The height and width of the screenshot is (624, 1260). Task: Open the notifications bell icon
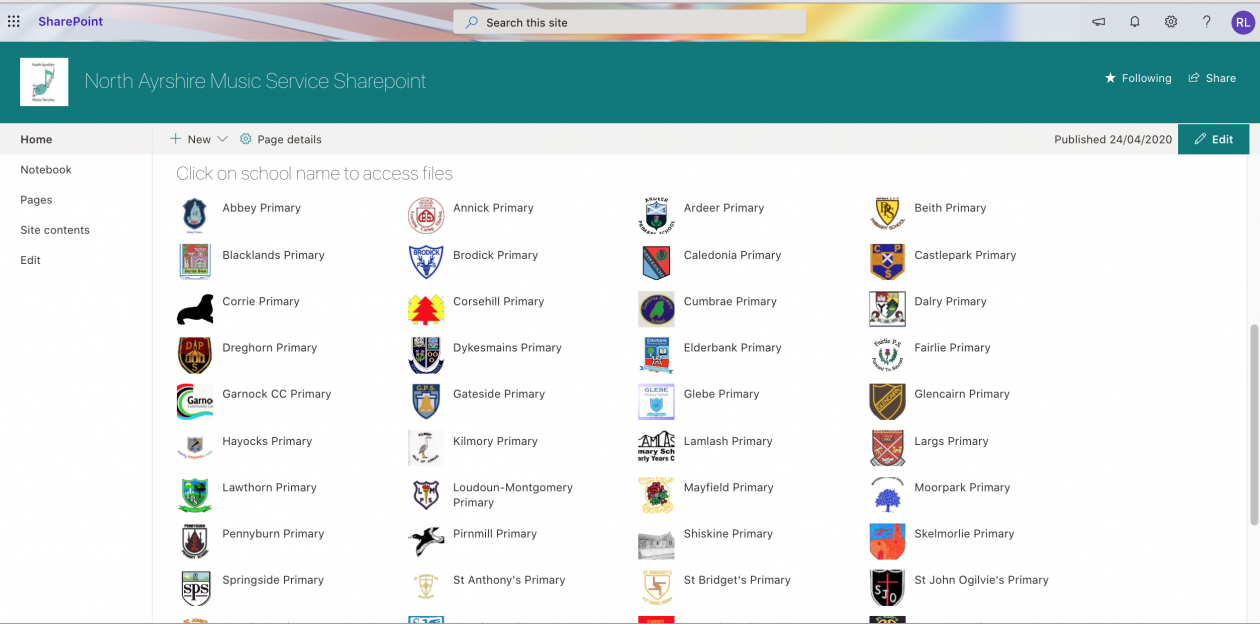(1135, 22)
